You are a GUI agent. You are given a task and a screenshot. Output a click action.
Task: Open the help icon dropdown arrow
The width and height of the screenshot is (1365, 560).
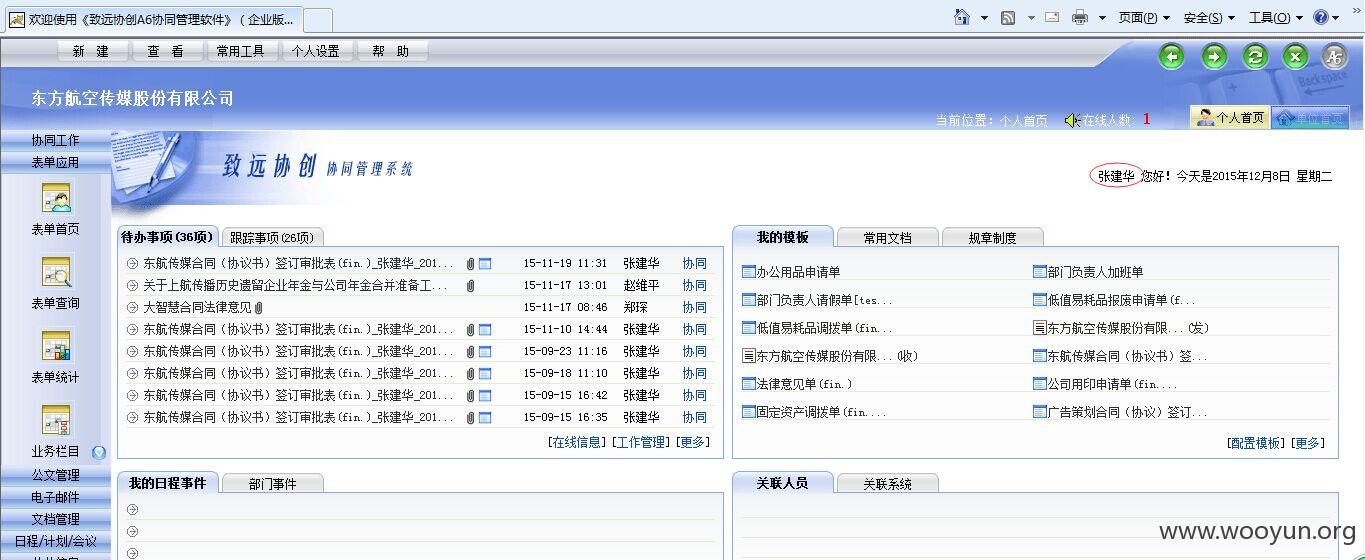1335,18
